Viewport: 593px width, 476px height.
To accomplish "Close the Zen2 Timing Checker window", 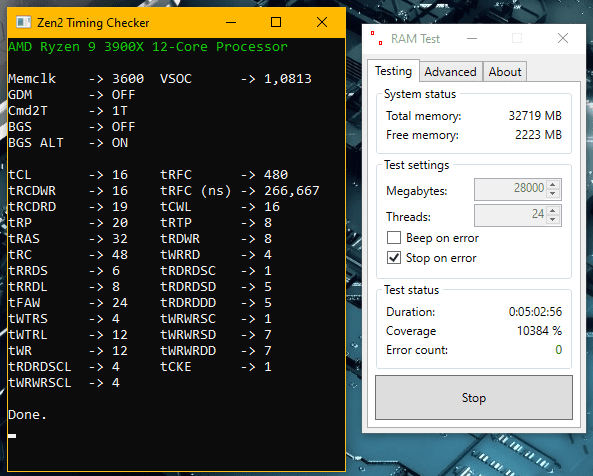I will click(x=322, y=22).
